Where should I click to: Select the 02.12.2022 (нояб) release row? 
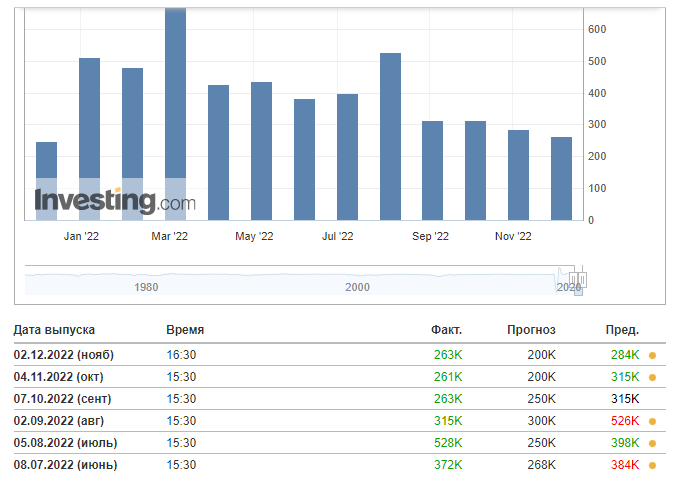click(x=340, y=355)
